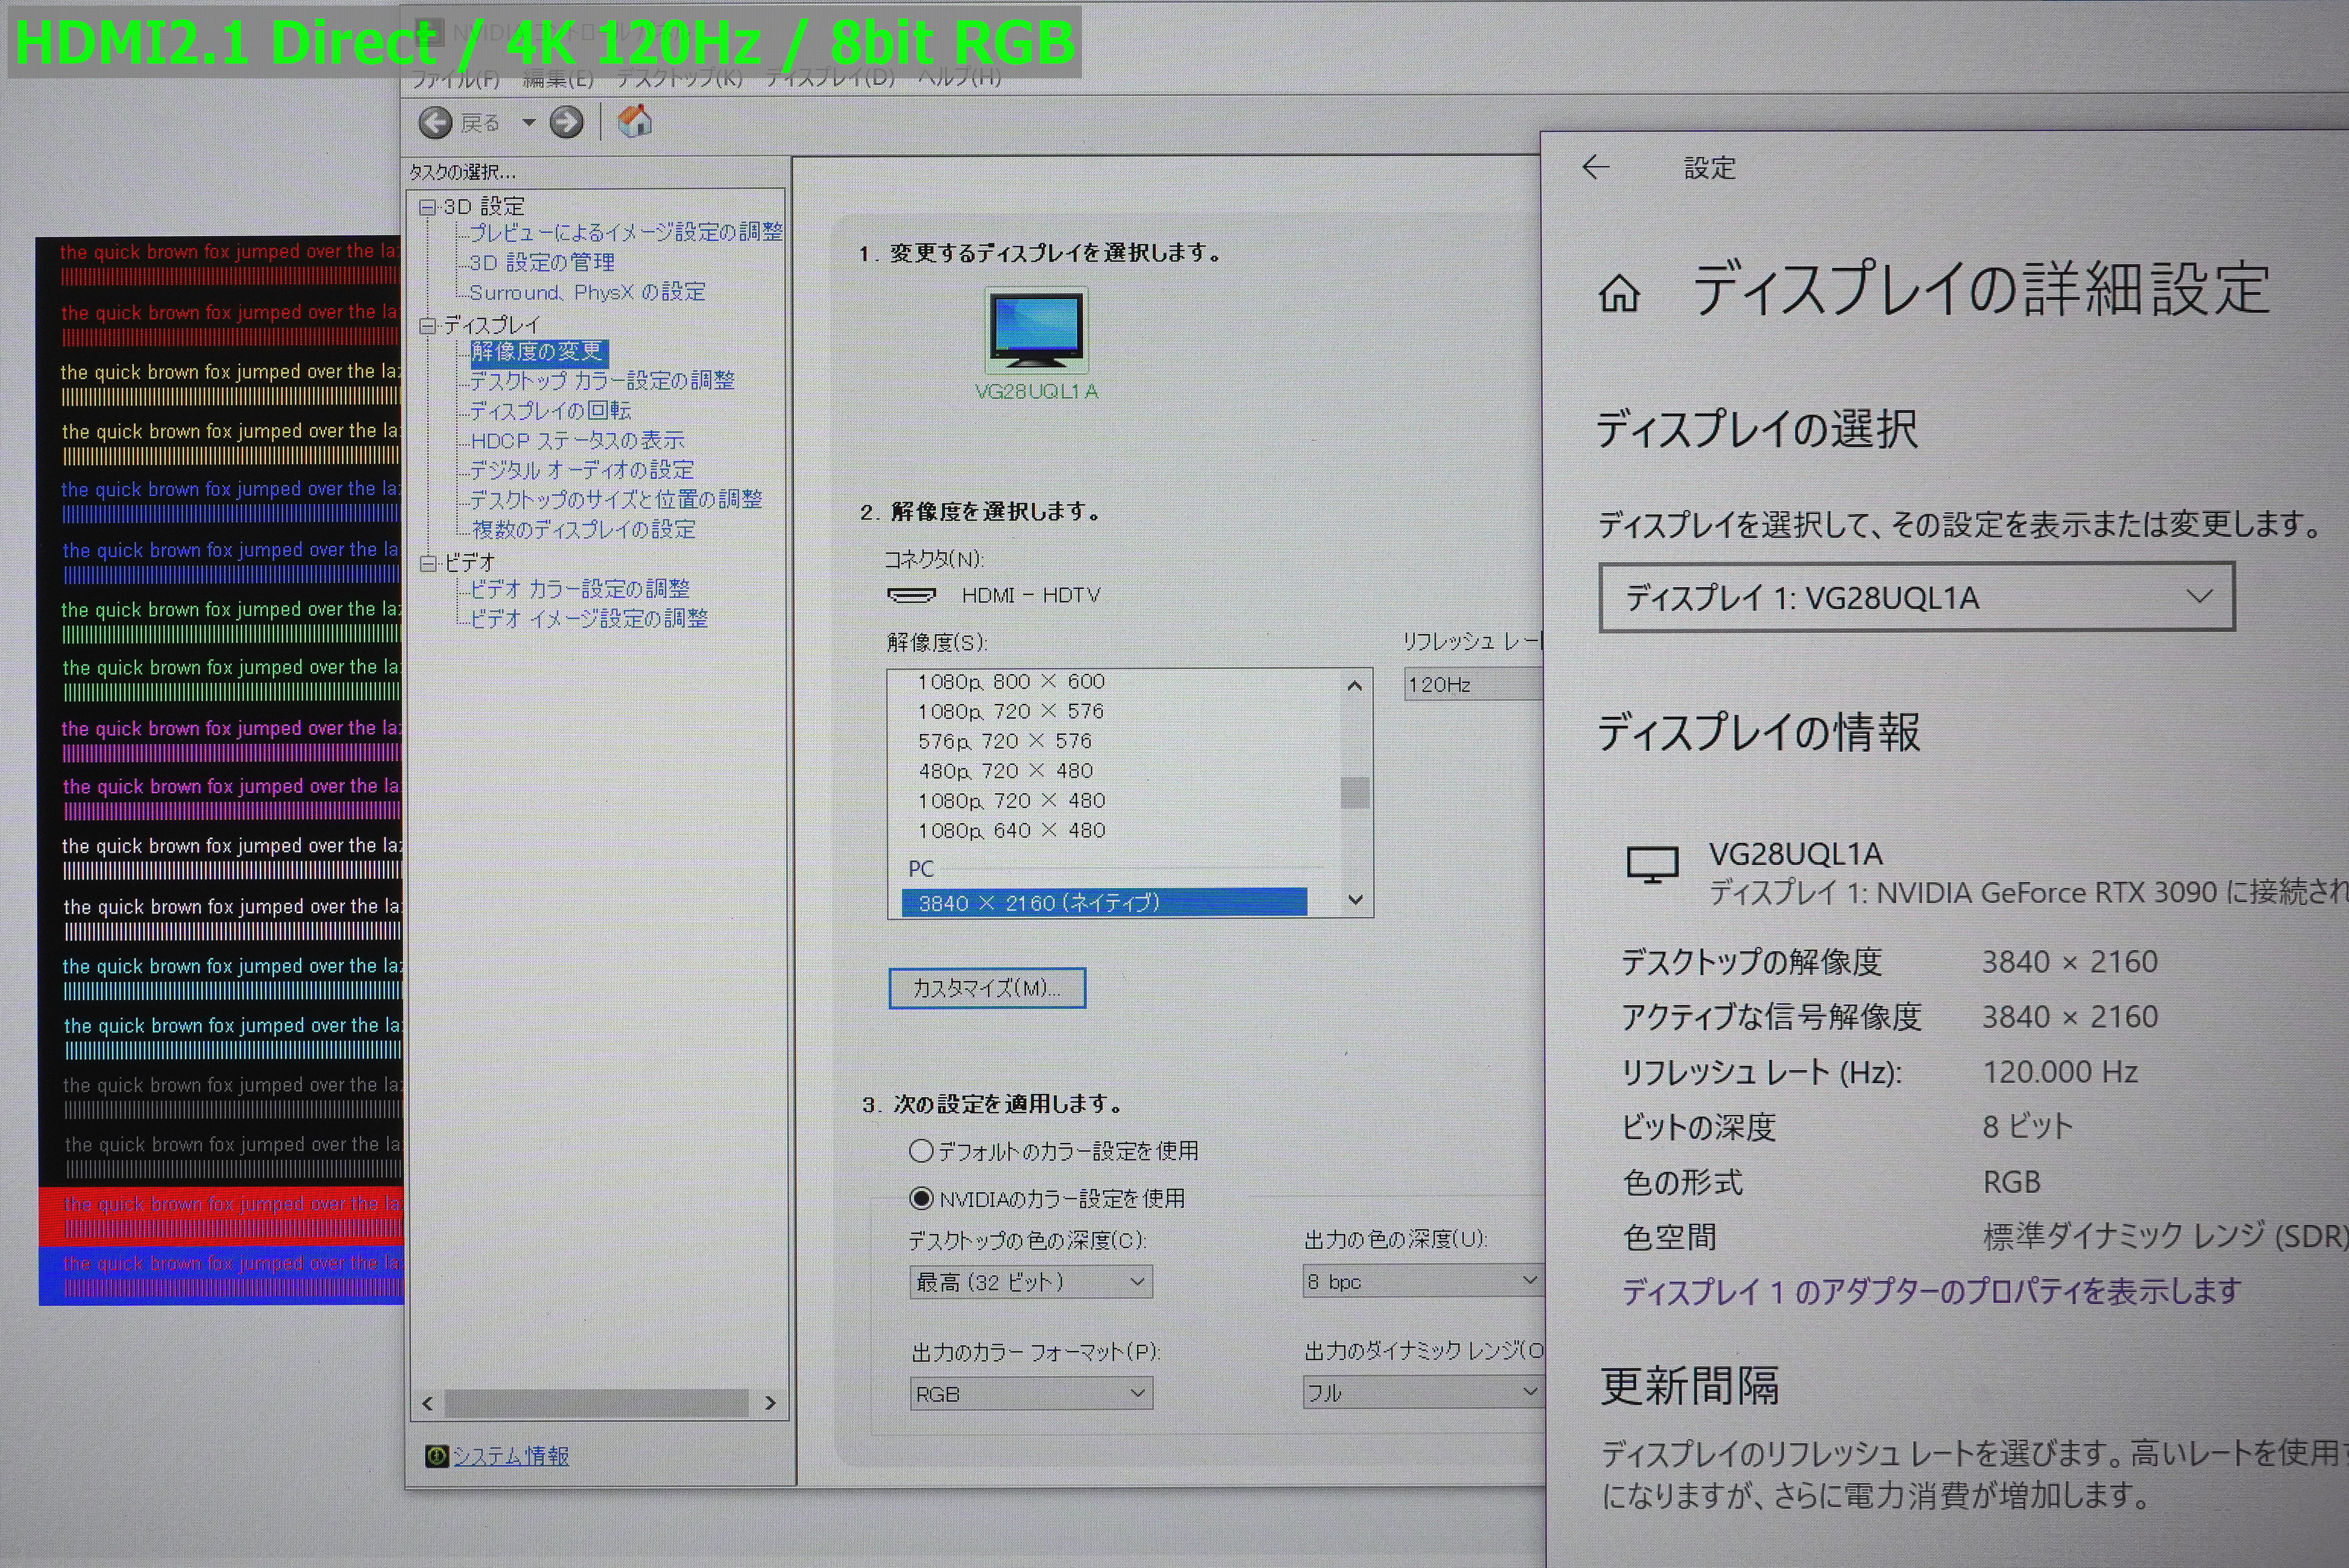The height and width of the screenshot is (1568, 2349).
Task: Click HDMI connector icon
Action: click(911, 596)
